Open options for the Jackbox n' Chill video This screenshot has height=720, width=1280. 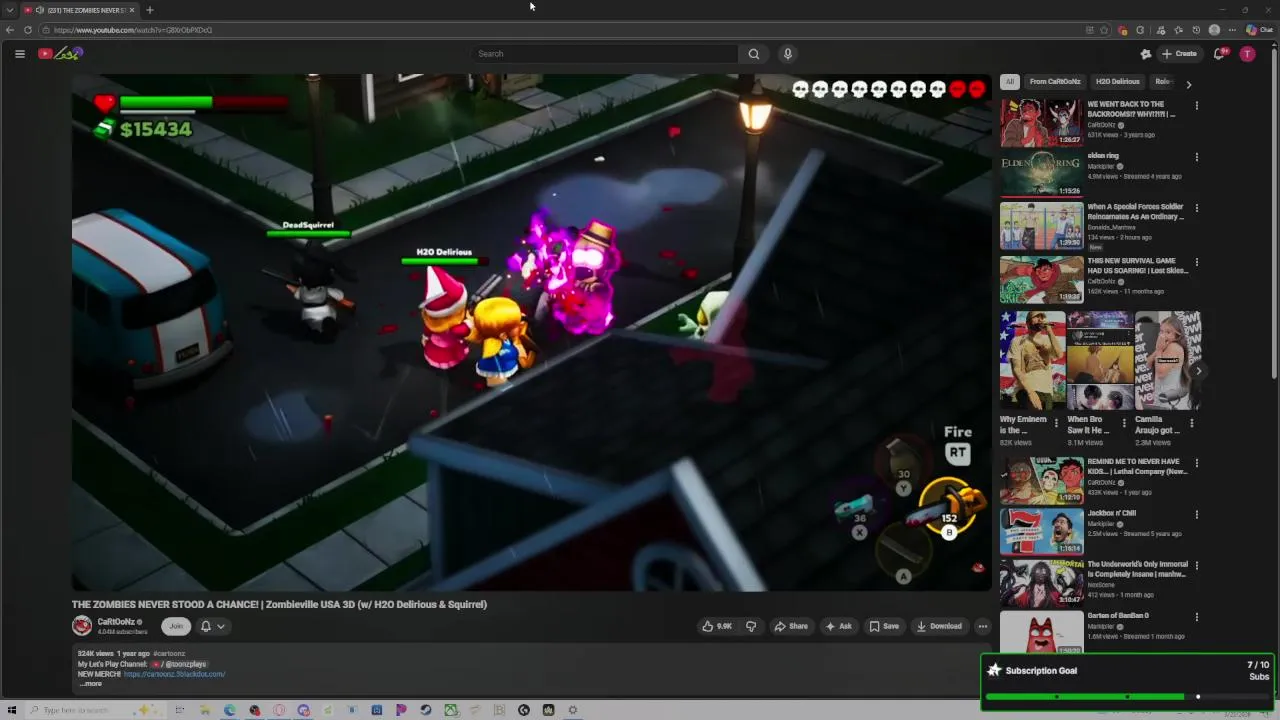pyautogui.click(x=1196, y=514)
